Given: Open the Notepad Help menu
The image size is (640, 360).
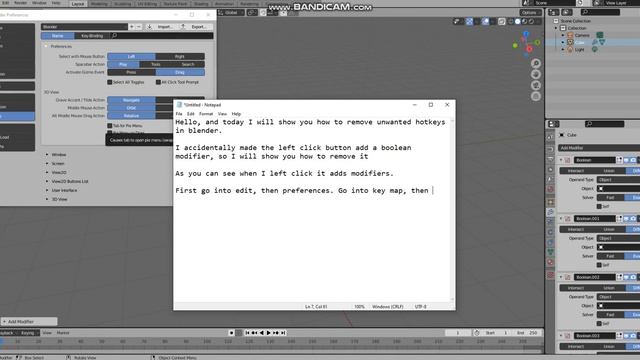Looking at the screenshot, I should point(236,114).
